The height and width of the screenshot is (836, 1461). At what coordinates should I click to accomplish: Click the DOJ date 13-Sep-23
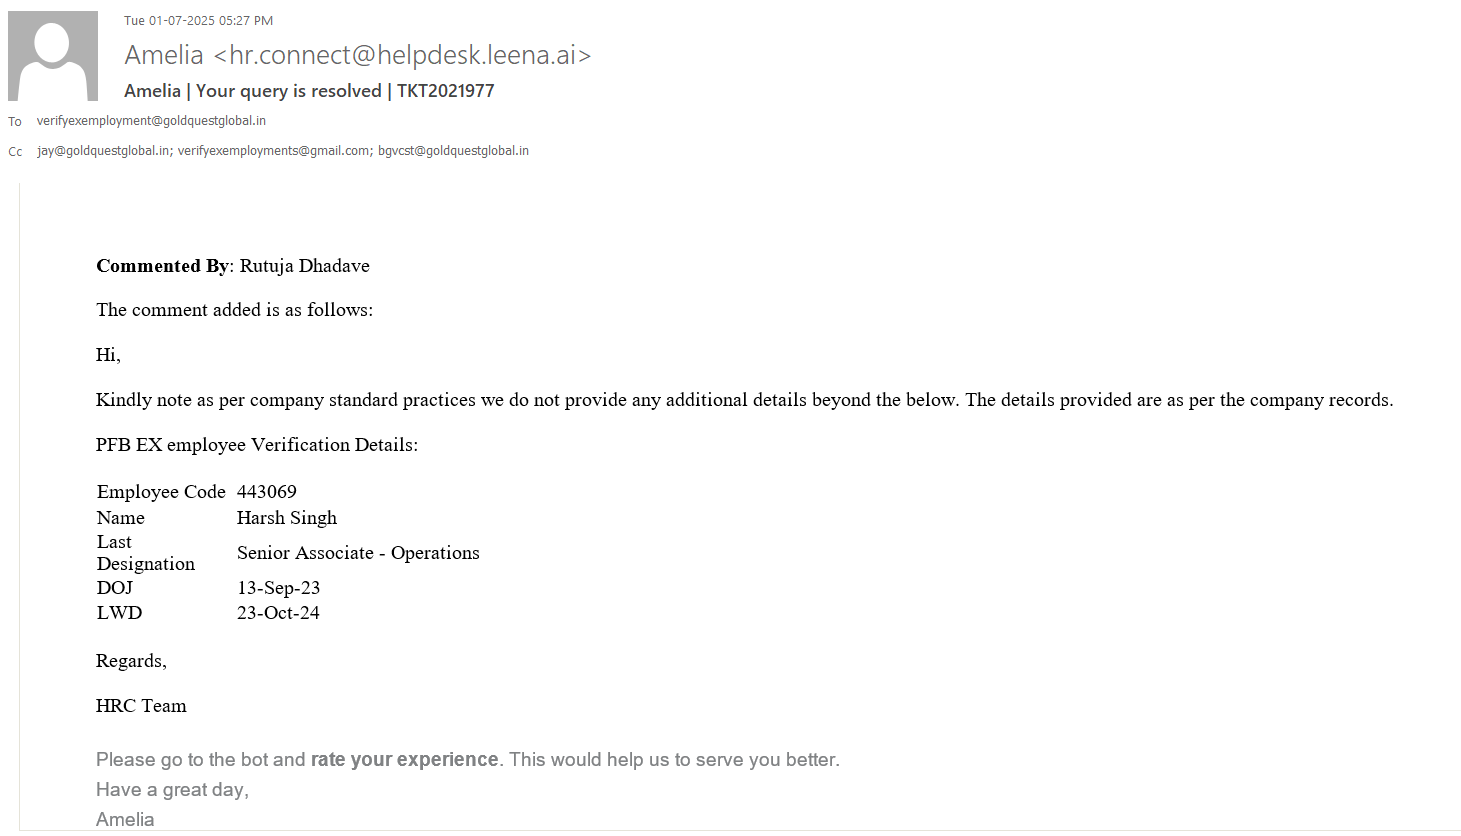278,588
